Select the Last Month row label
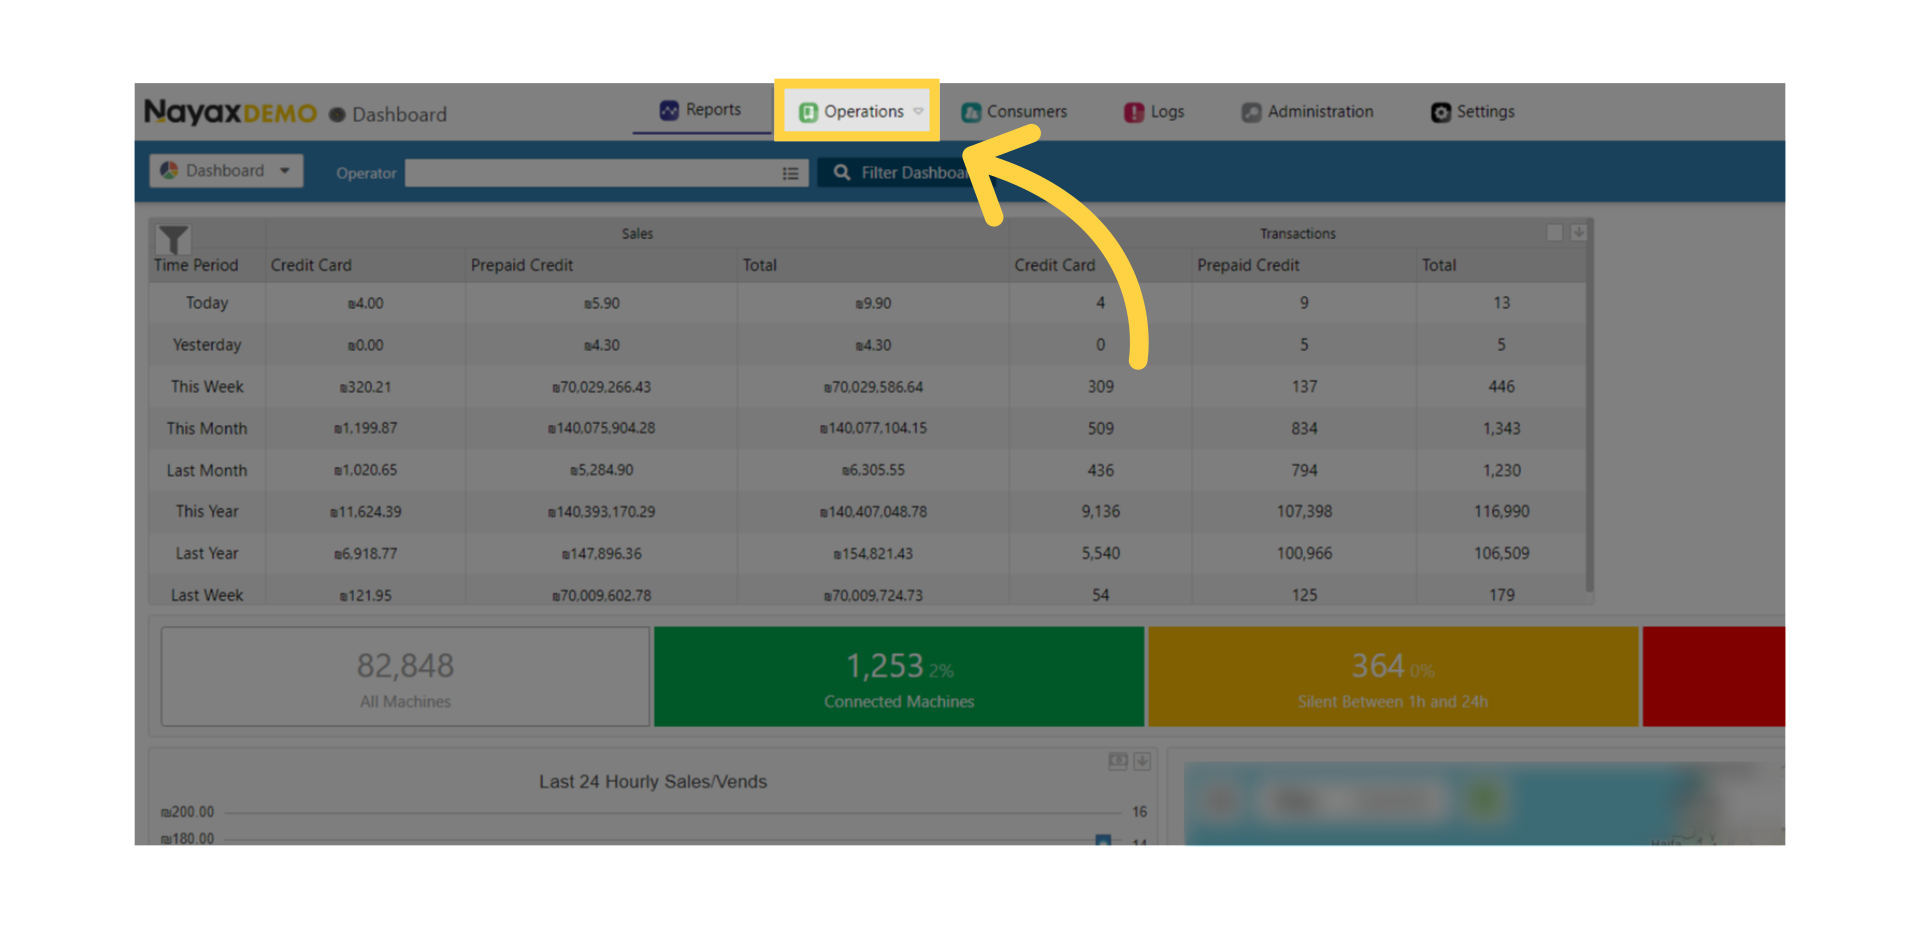Screen dimensions: 1920x928 coord(207,470)
